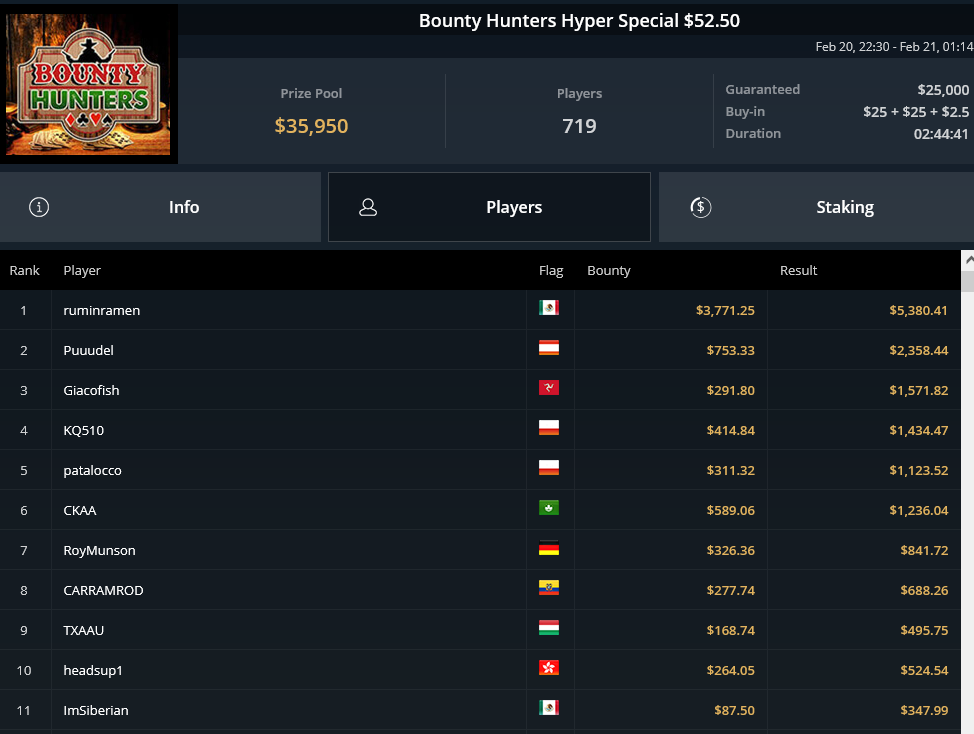This screenshot has height=734, width=974.
Task: Click result value $1,434.47
Action: (x=918, y=430)
